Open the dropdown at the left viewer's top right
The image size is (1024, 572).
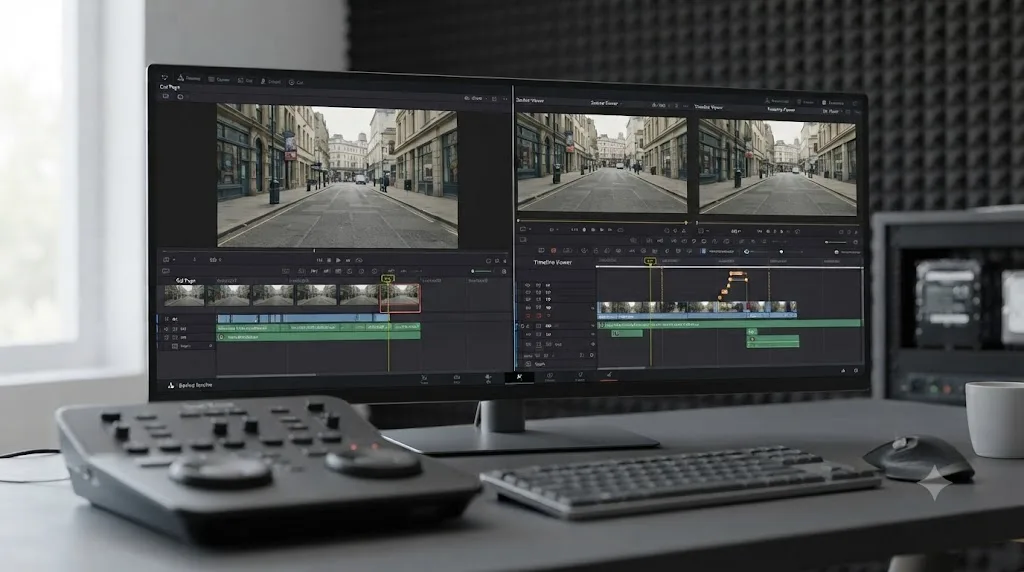475,98
